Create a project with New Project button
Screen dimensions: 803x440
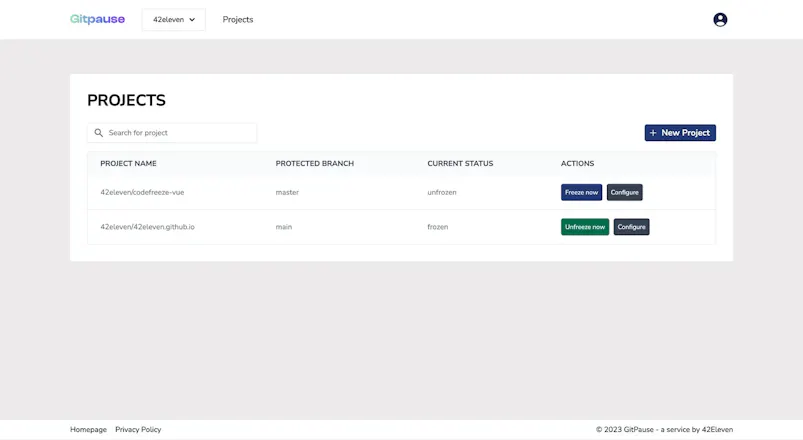[680, 133]
